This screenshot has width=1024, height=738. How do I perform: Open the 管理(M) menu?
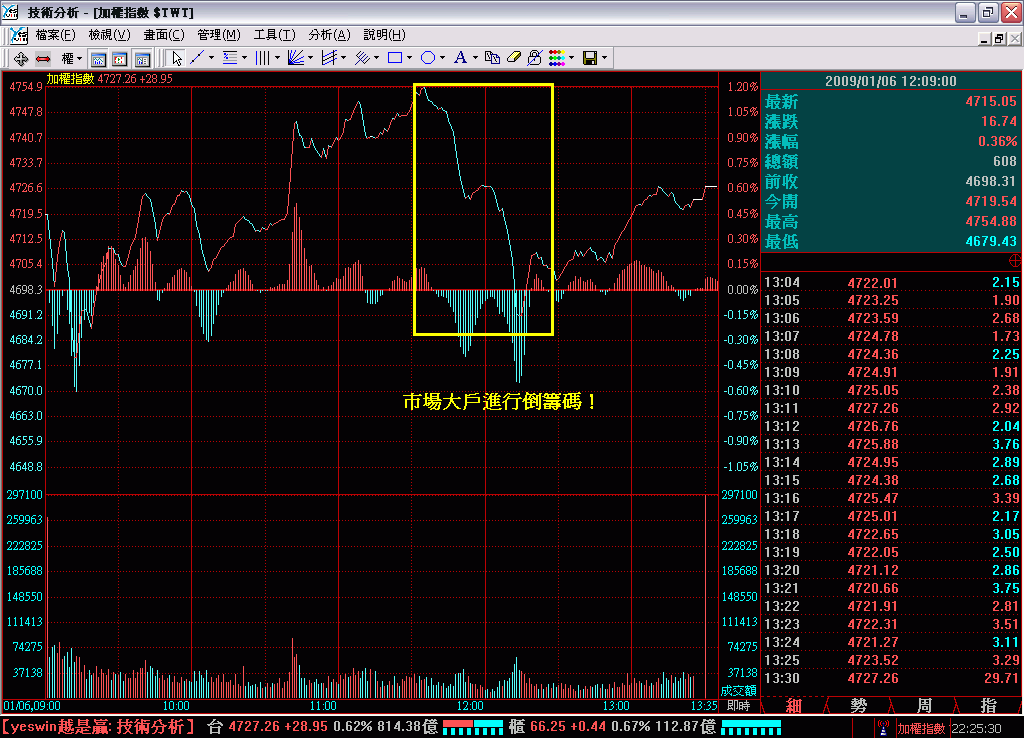click(x=219, y=35)
